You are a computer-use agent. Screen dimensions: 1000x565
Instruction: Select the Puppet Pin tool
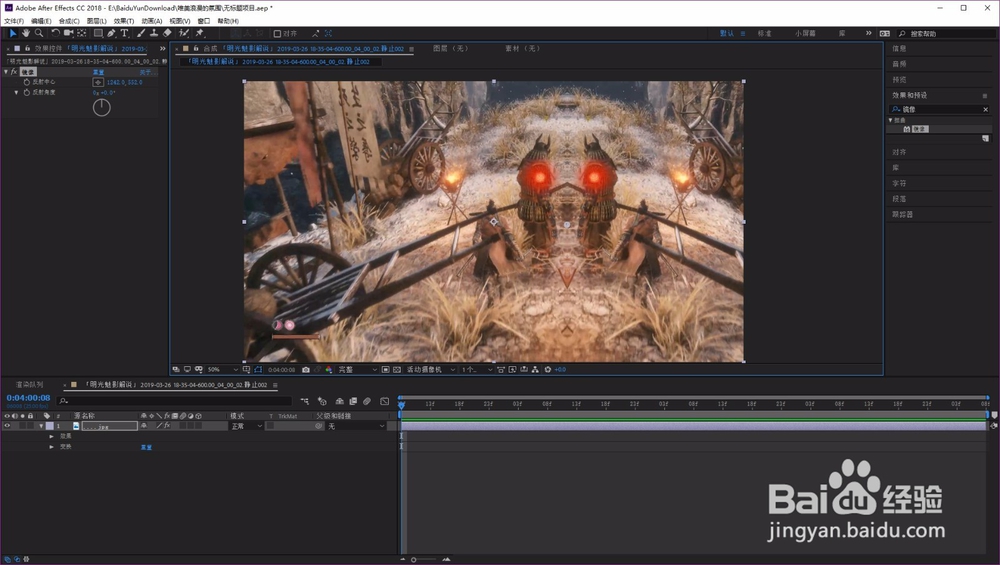pyautogui.click(x=200, y=33)
